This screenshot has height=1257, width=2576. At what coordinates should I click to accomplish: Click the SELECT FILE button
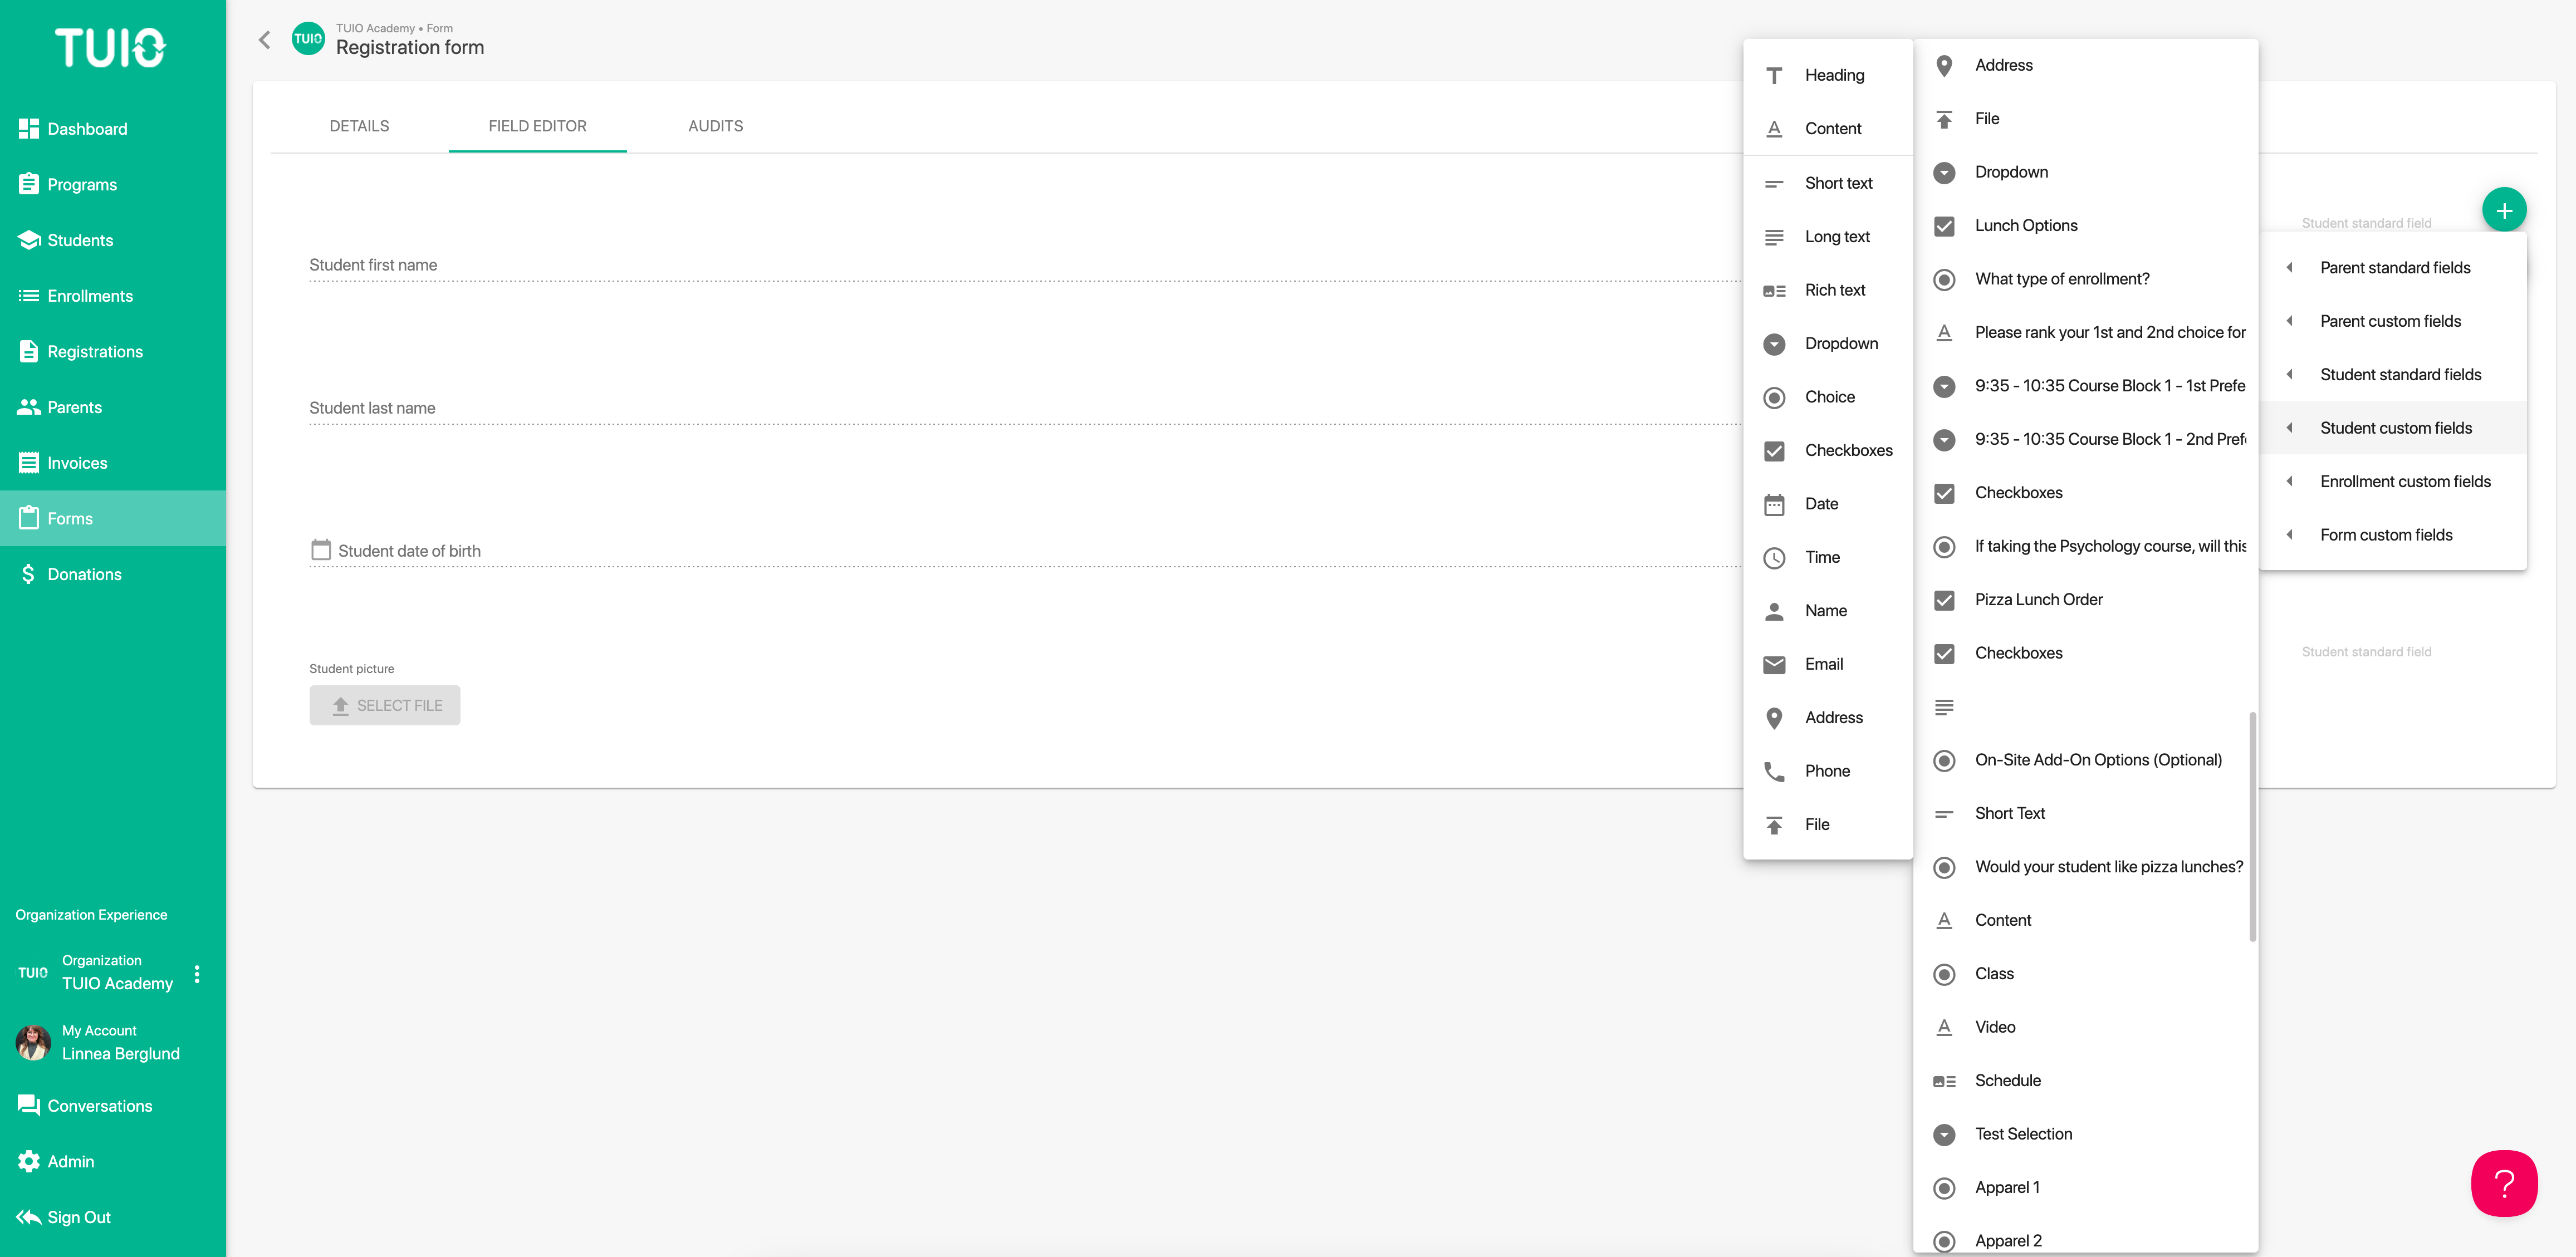(384, 705)
